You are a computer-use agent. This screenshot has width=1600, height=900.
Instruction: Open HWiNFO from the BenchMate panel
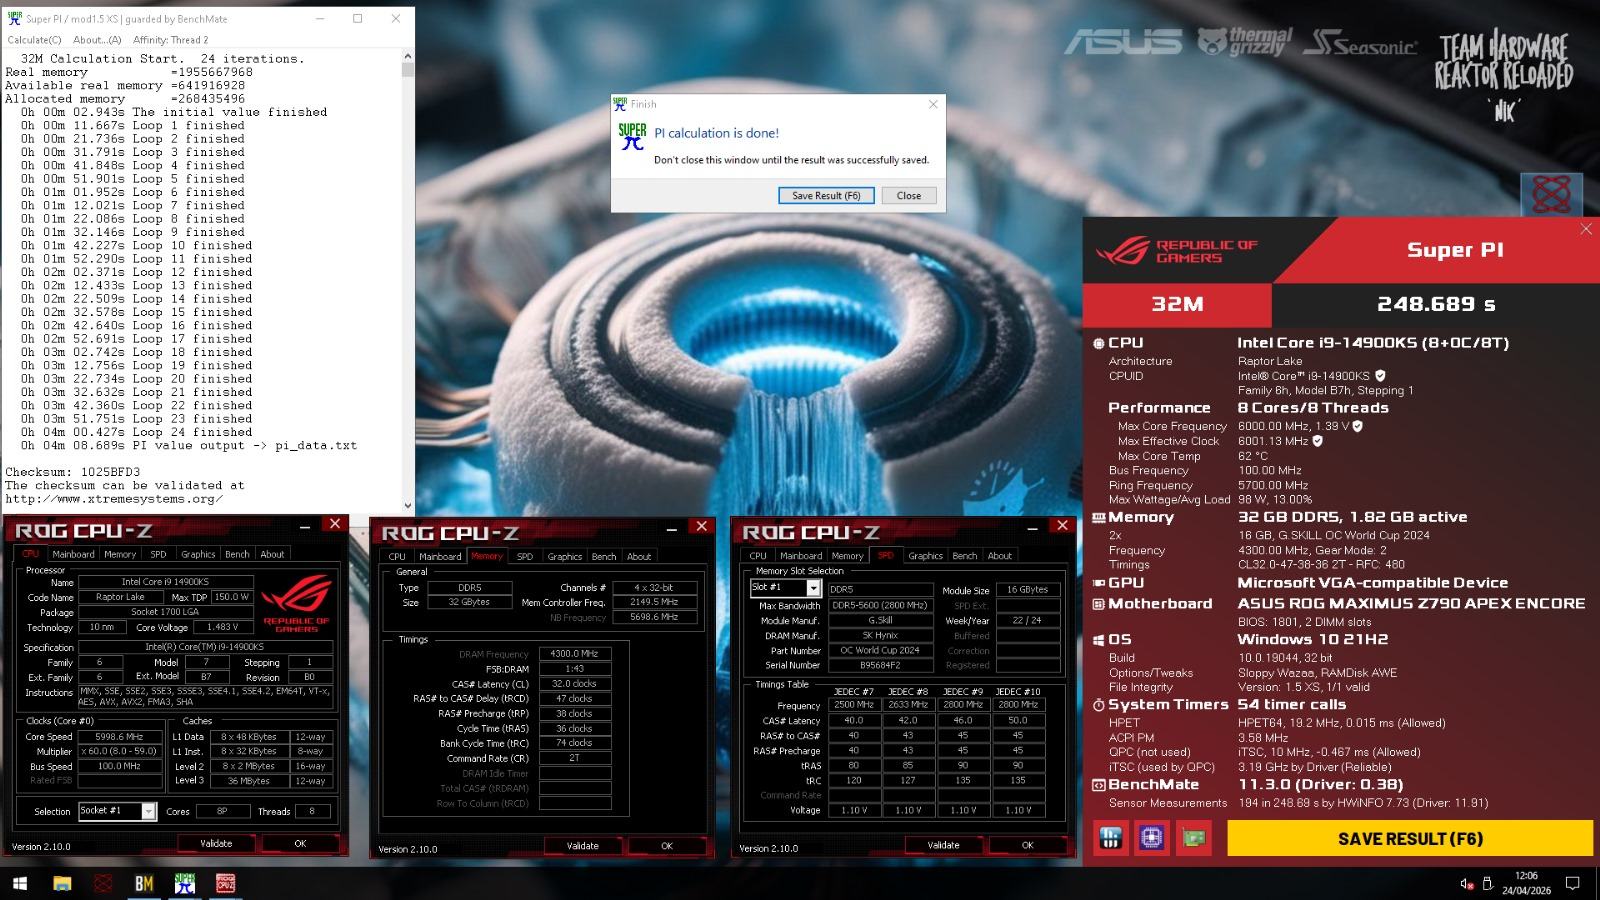(x=1111, y=838)
